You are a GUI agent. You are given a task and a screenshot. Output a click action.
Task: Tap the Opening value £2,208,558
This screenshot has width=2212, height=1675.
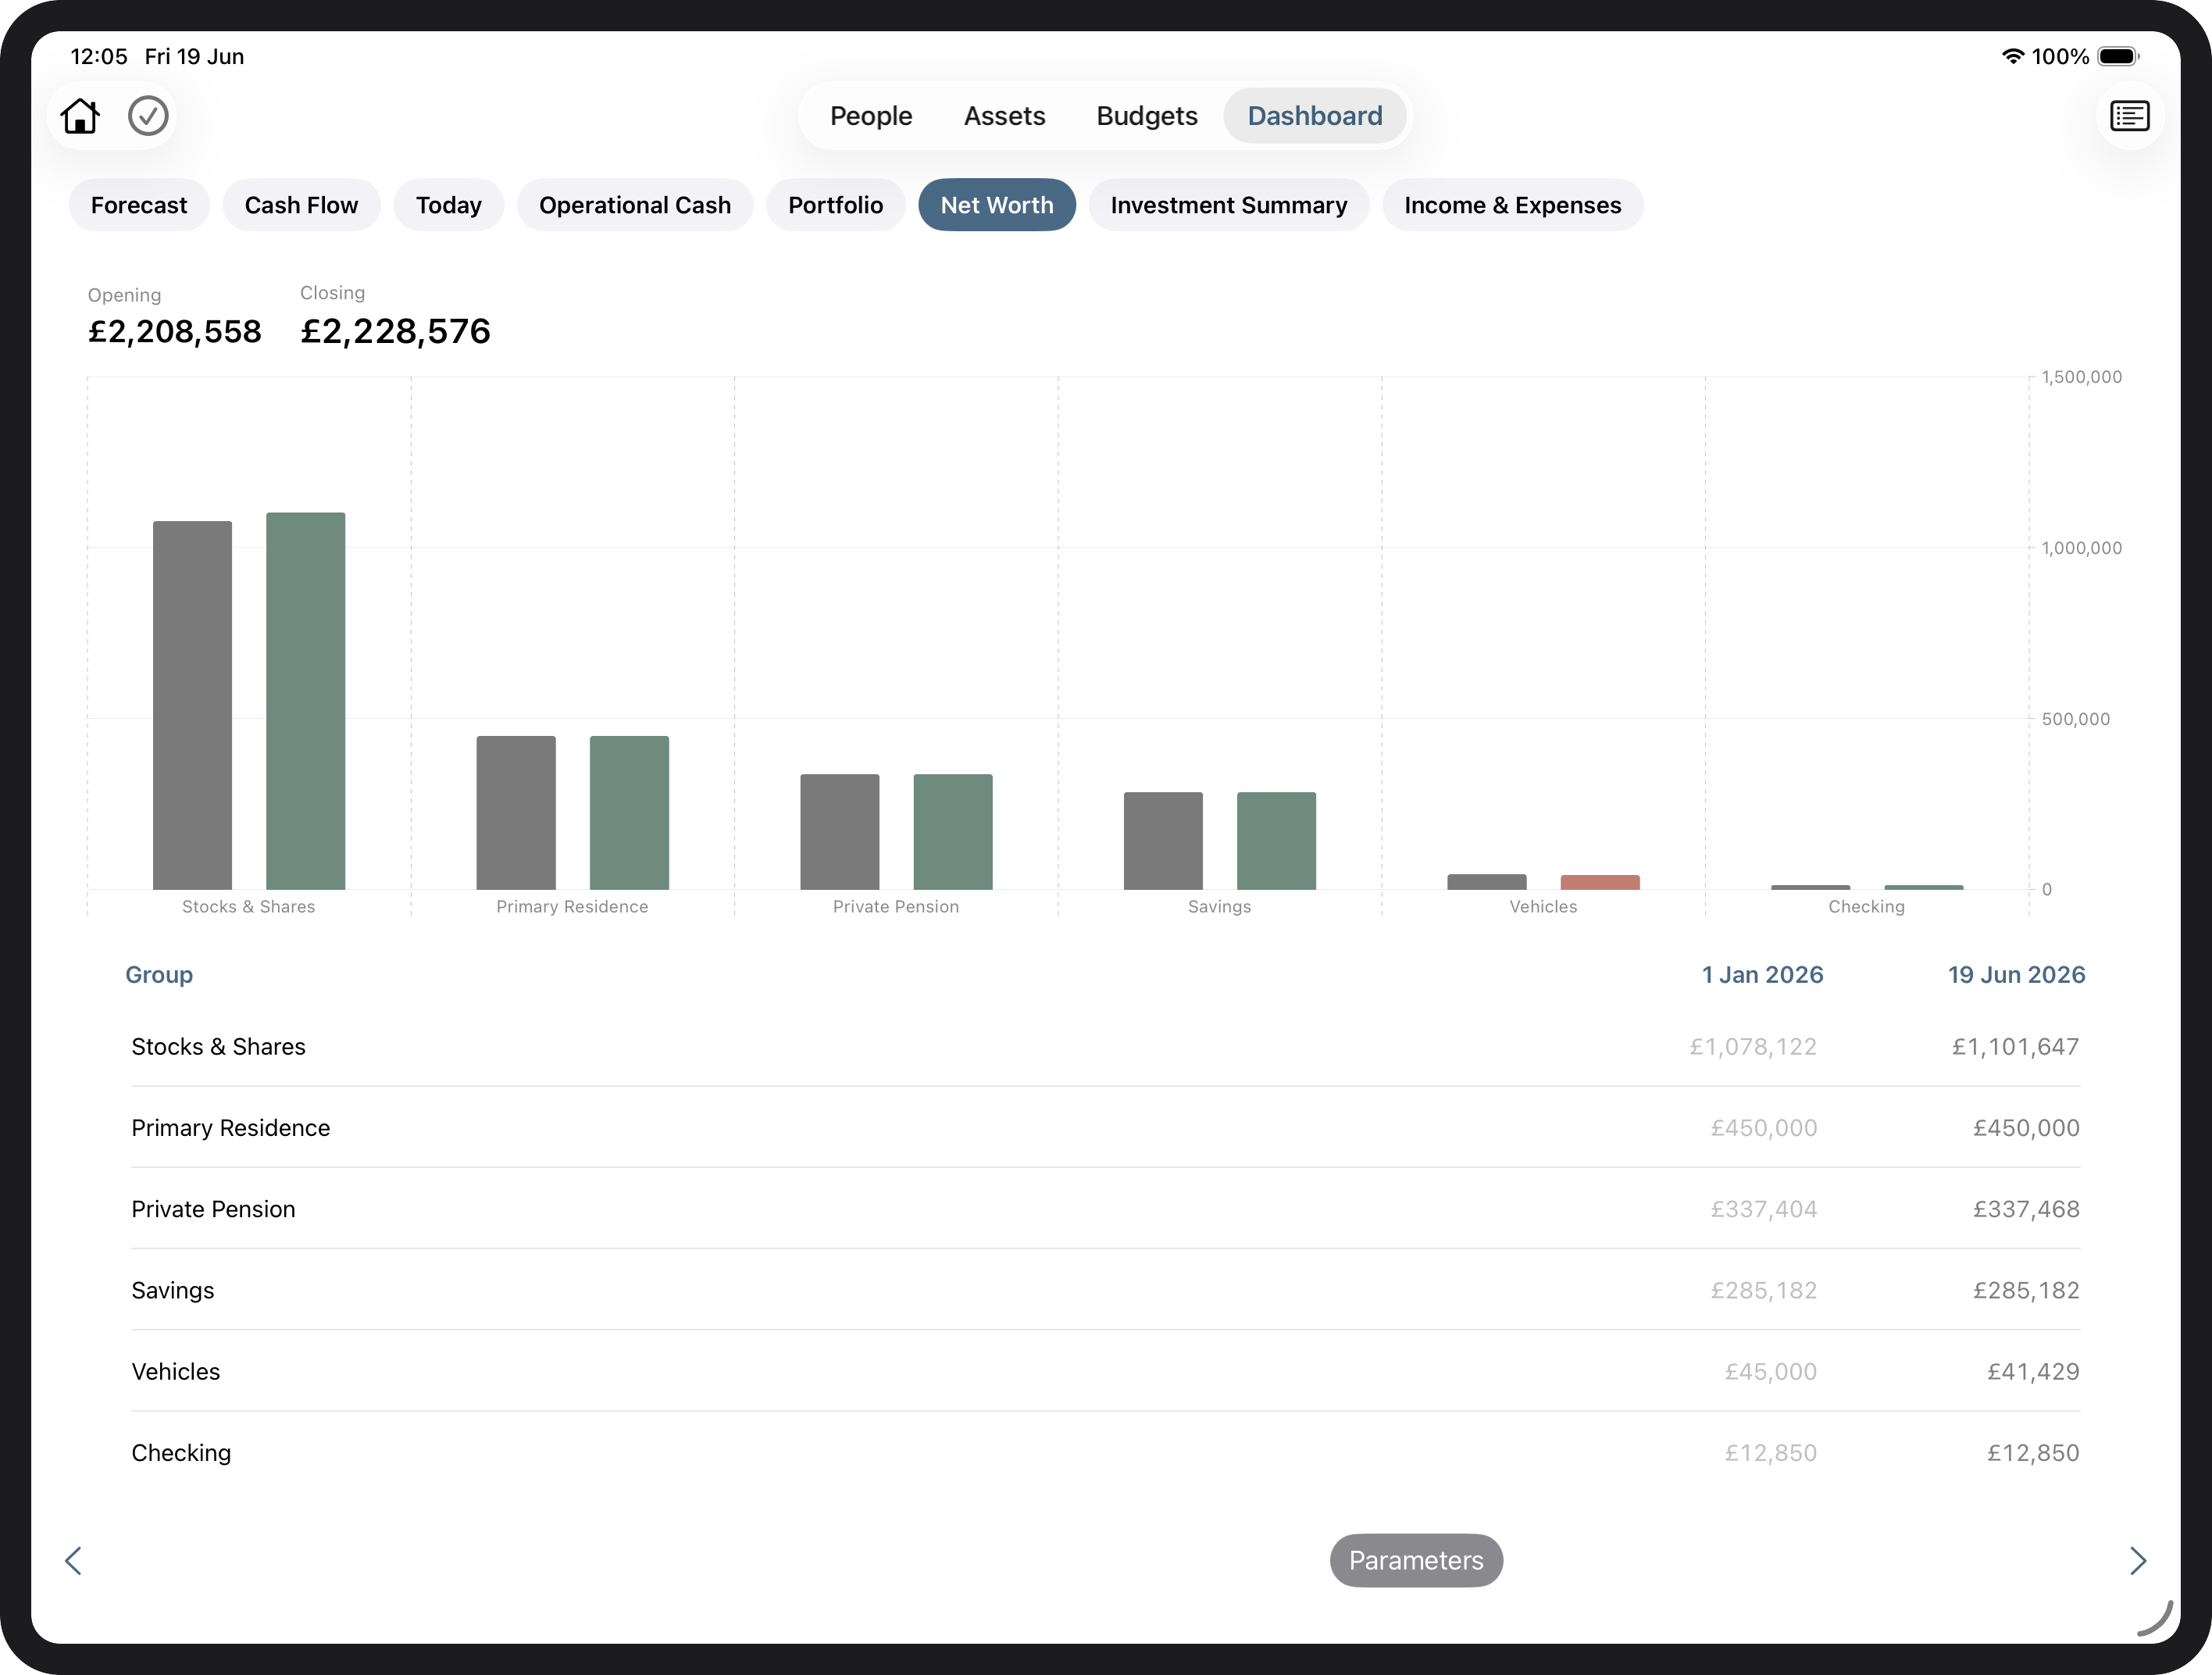(175, 331)
